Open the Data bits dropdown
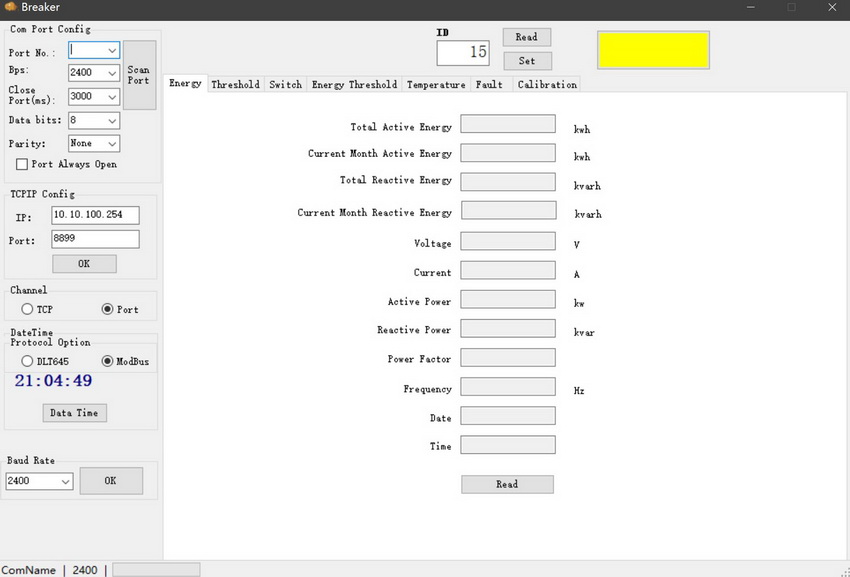 pyautogui.click(x=111, y=120)
